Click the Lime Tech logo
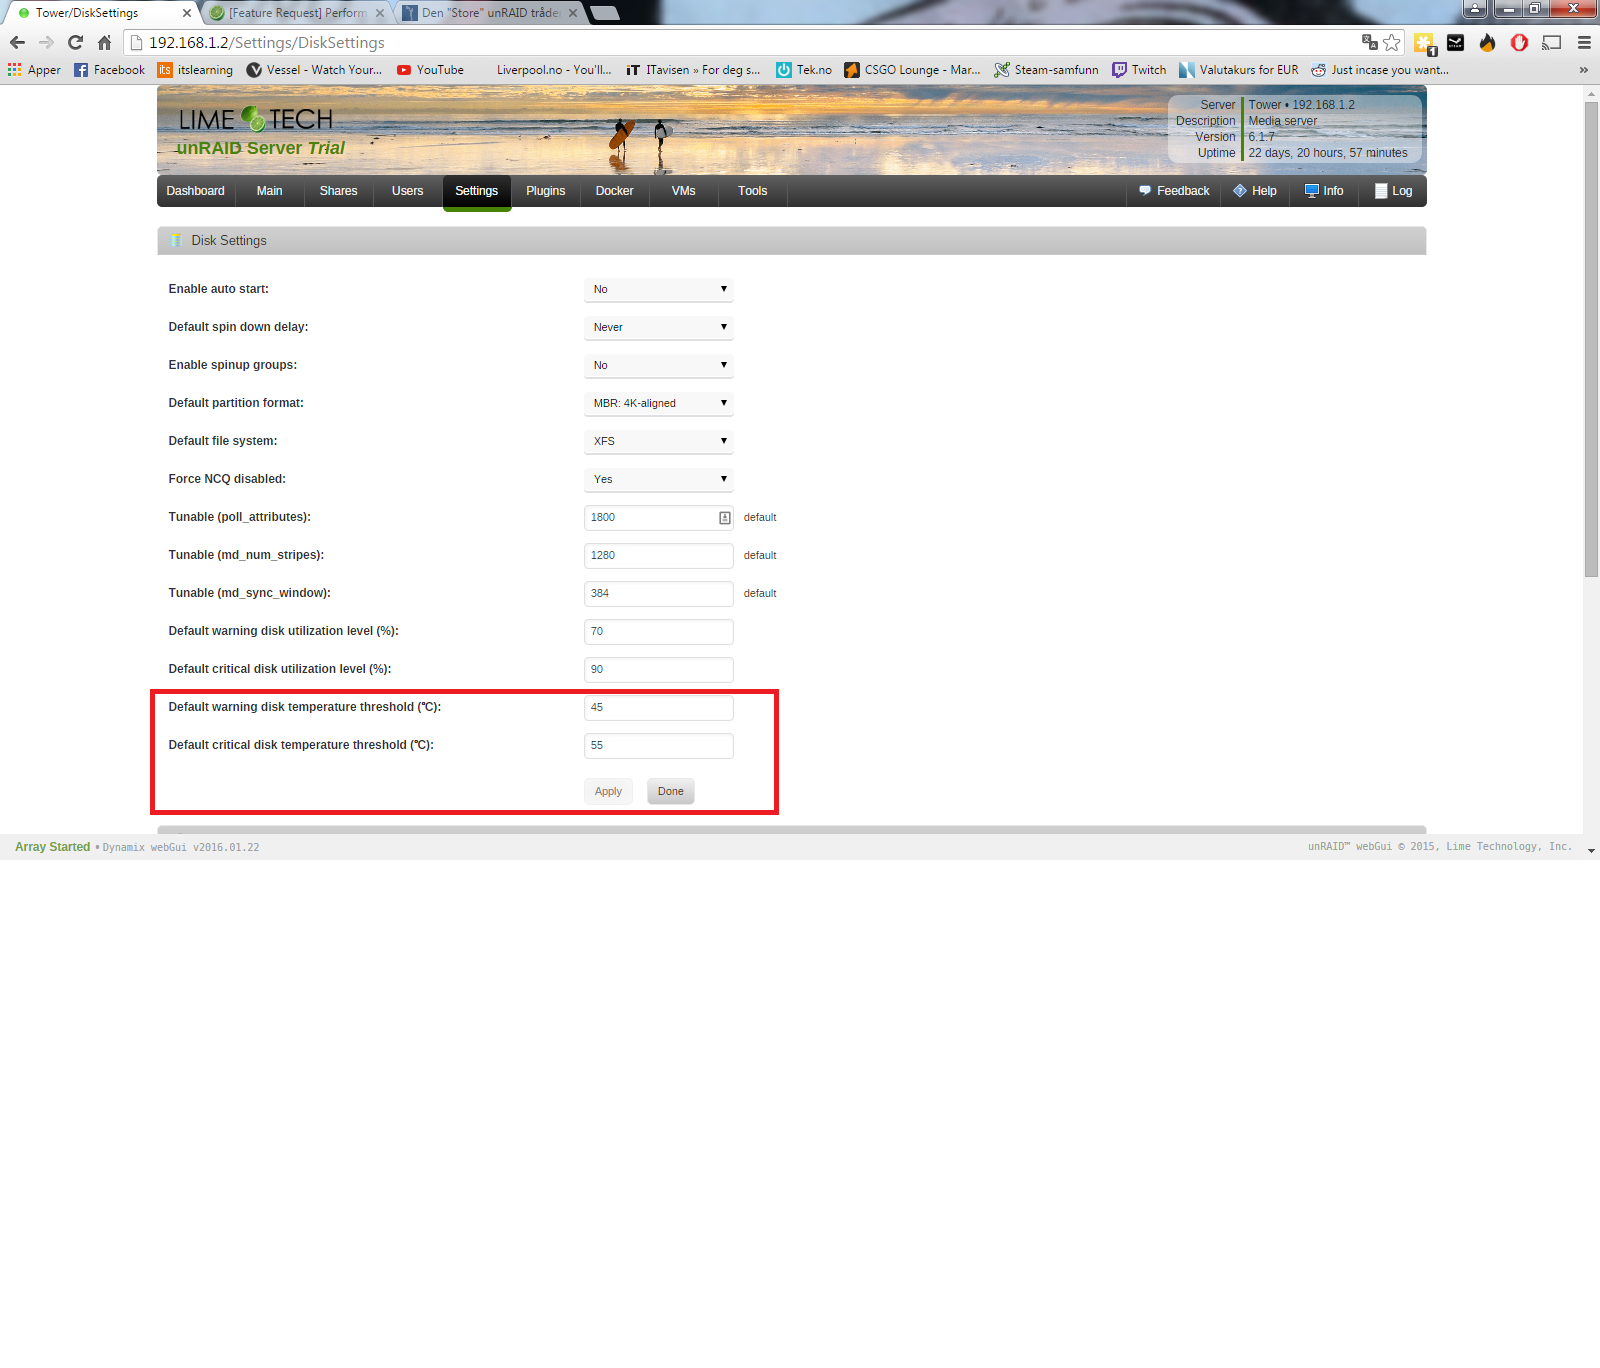 coord(256,119)
